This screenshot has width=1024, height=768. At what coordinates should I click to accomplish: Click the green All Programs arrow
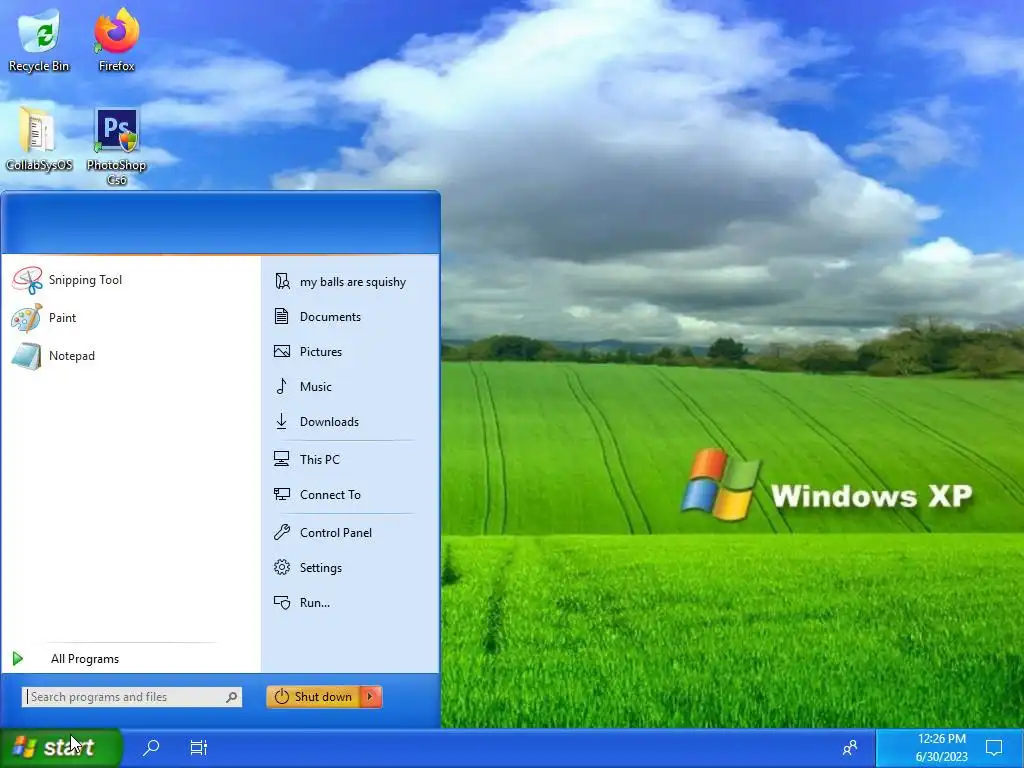click(x=18, y=659)
